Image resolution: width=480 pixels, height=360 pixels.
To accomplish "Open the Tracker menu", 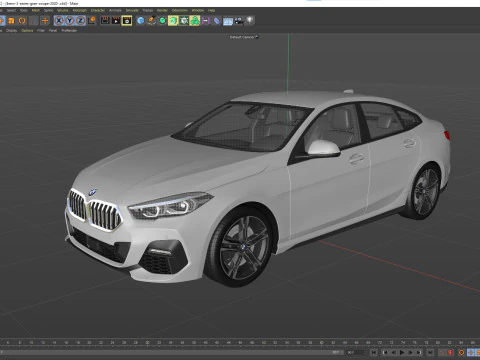I will (148, 10).
